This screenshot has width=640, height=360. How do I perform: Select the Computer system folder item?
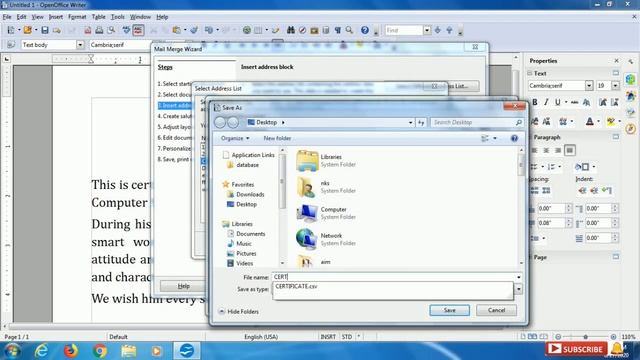pyautogui.click(x=327, y=213)
